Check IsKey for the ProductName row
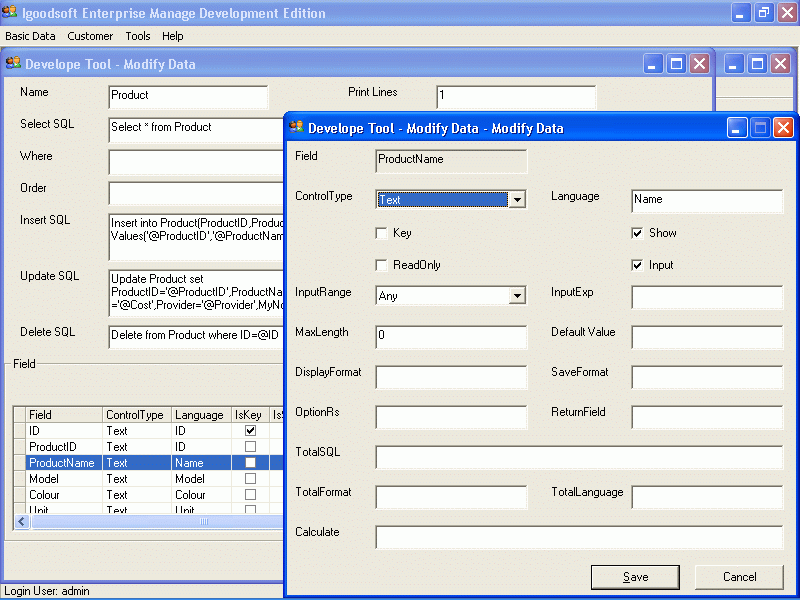Image resolution: width=800 pixels, height=600 pixels. click(250, 463)
